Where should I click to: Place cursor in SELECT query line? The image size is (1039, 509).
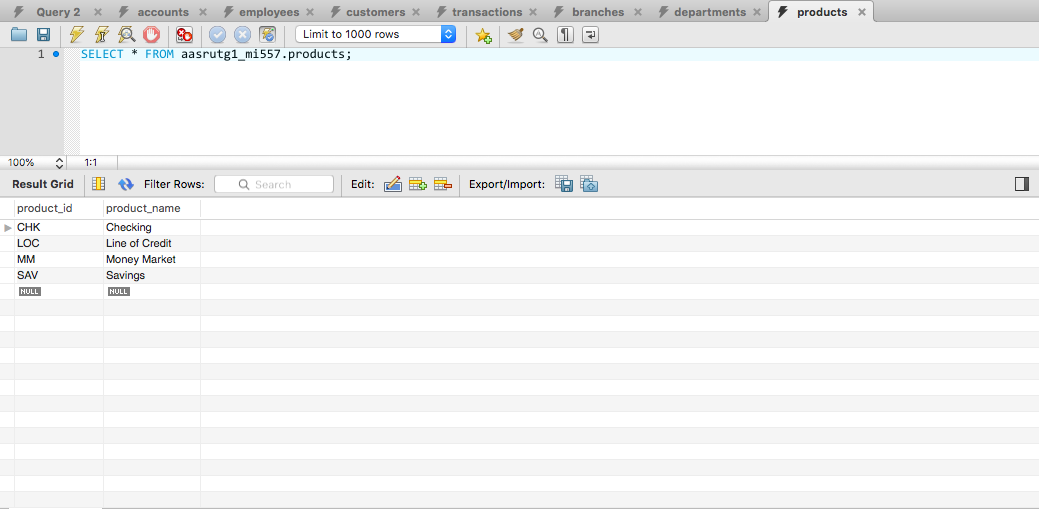(216, 54)
